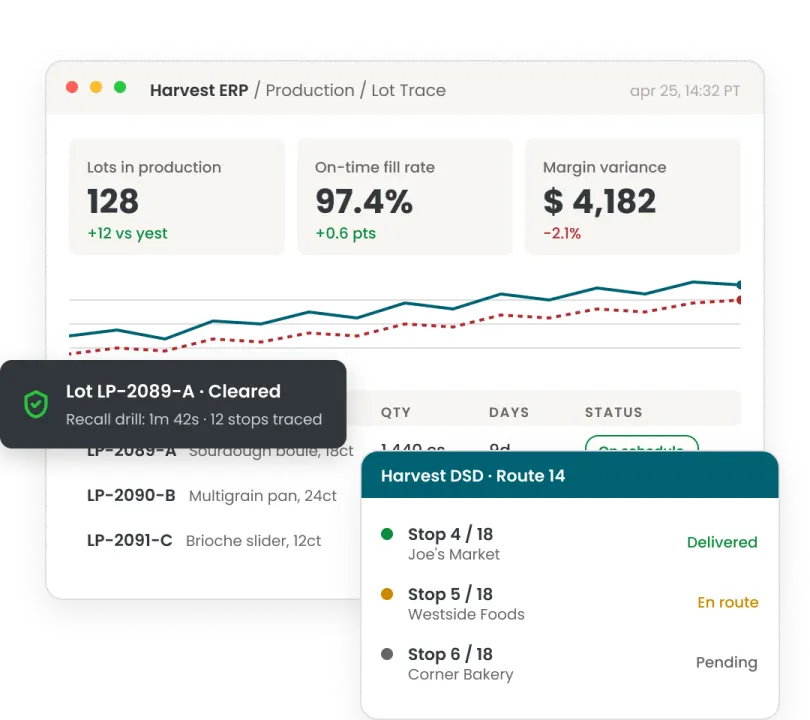Sort by the STATUS column header

[613, 412]
